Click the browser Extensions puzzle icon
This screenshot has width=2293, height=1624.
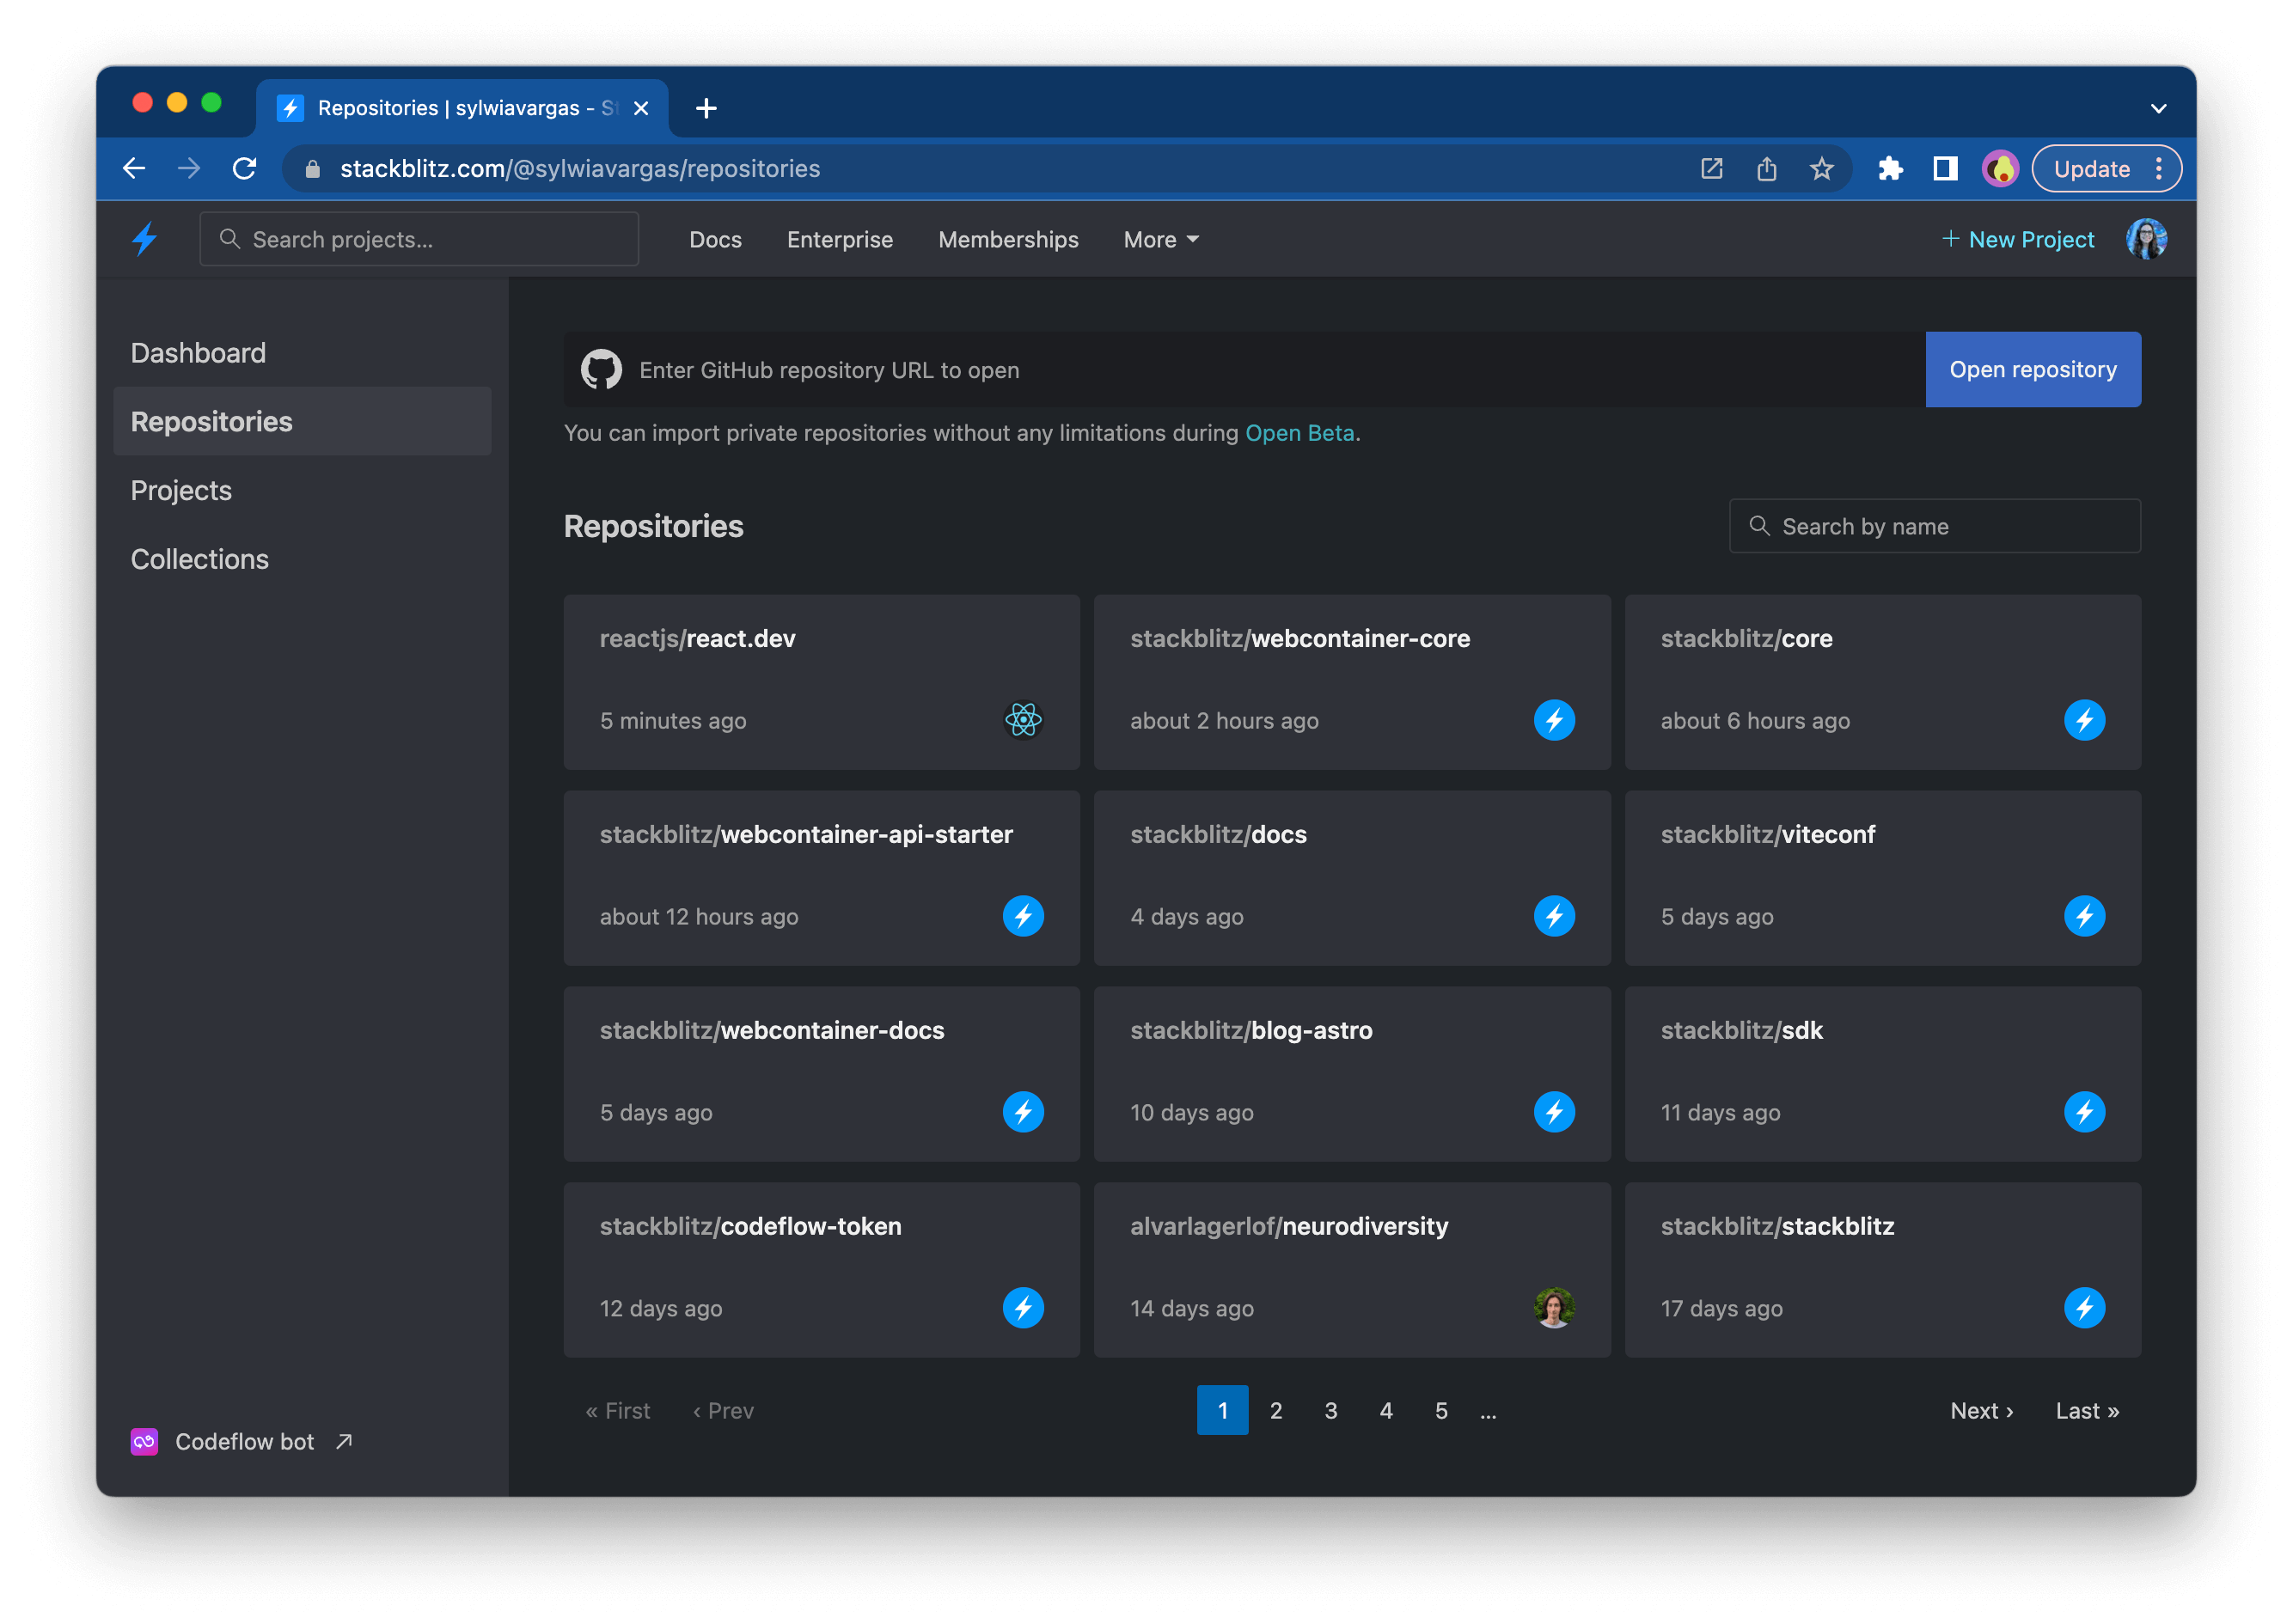1890,169
